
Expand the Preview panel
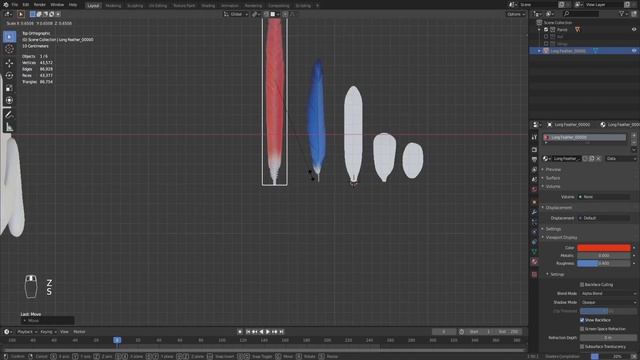point(553,169)
